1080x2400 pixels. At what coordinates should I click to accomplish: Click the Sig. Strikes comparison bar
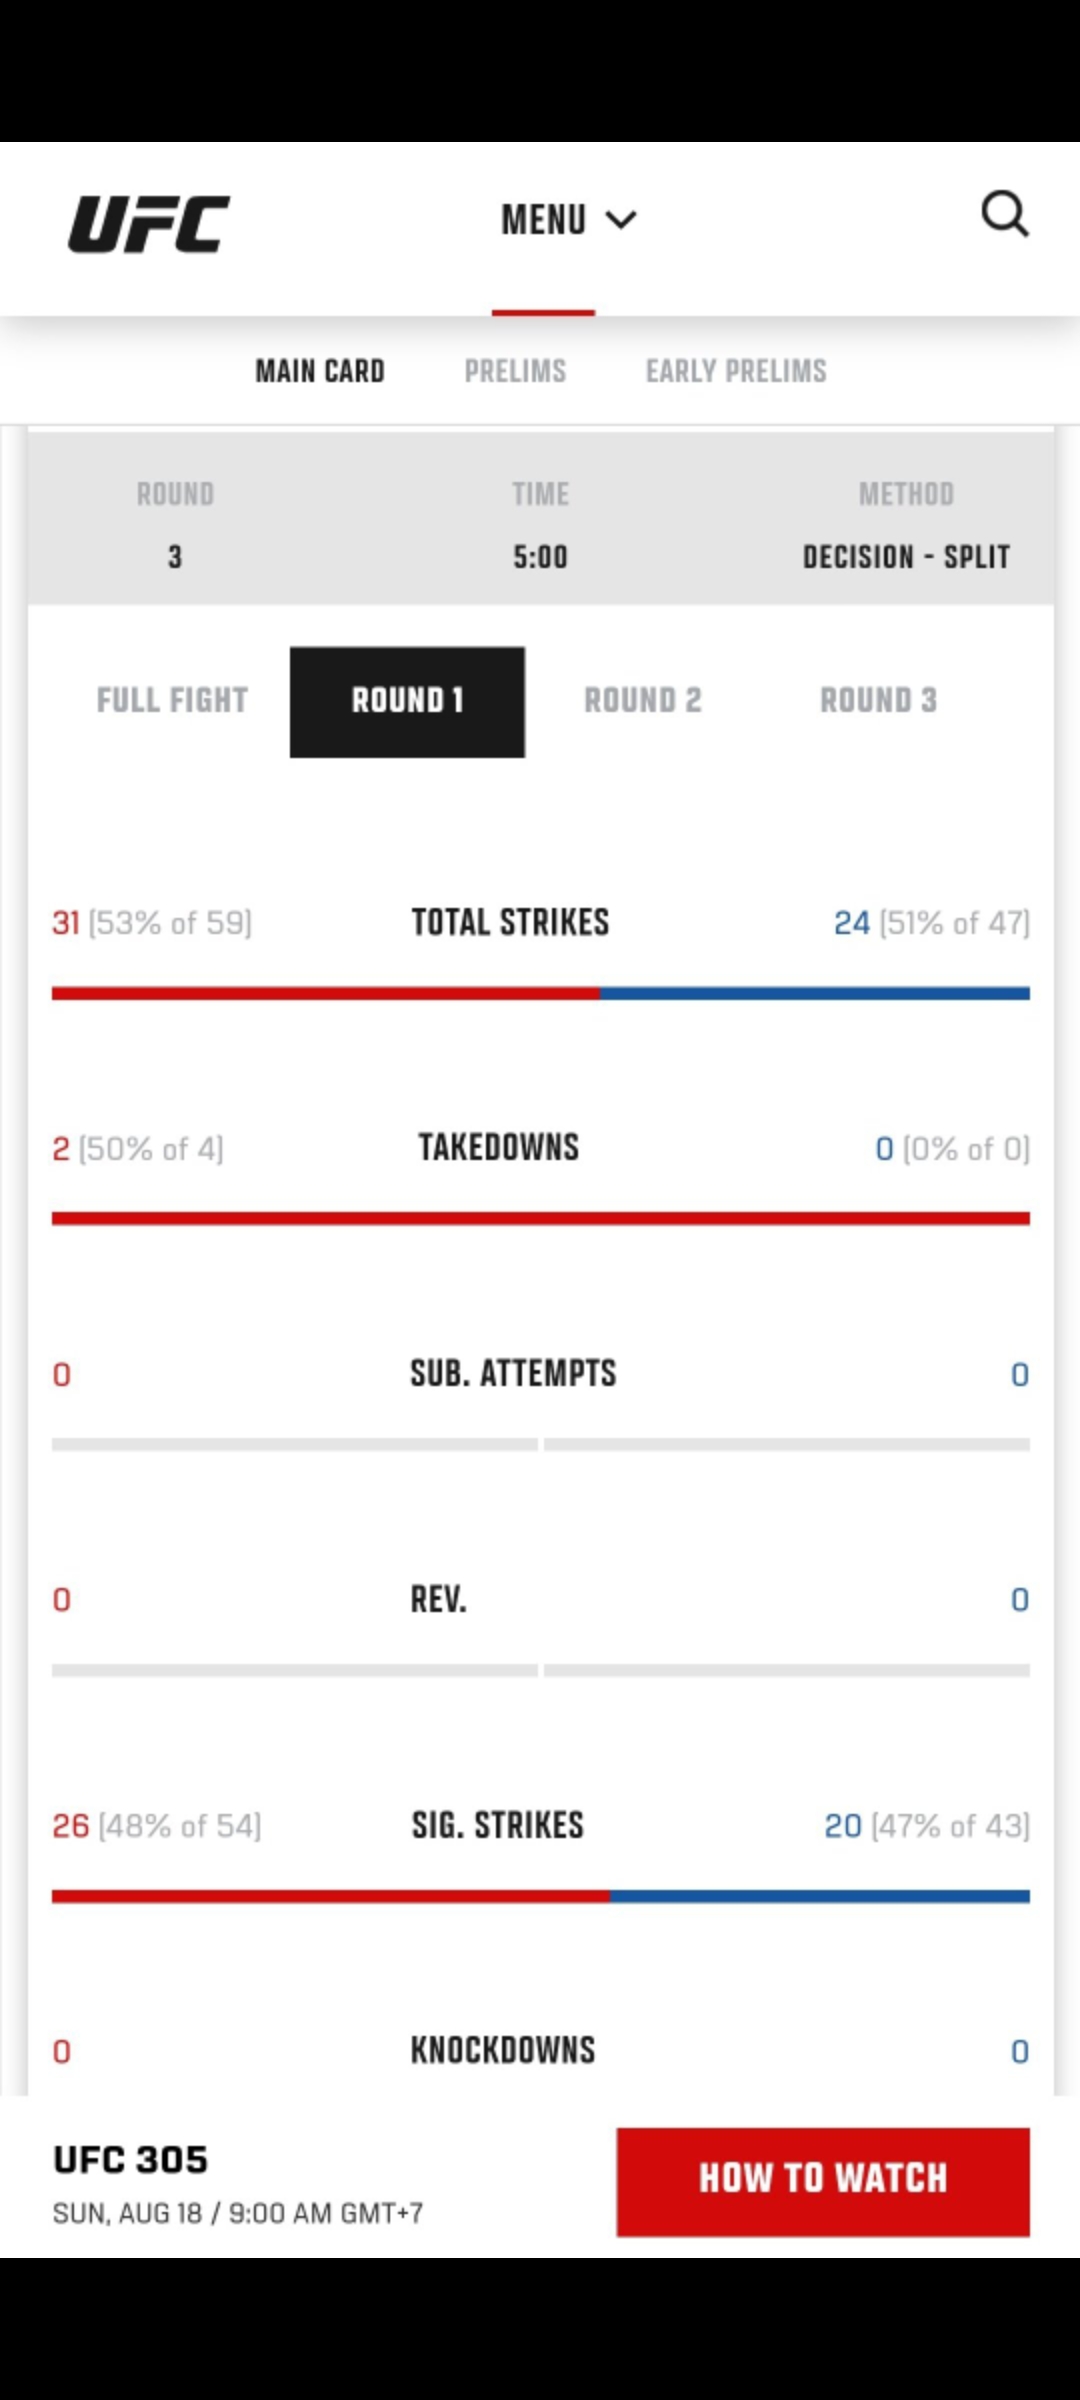(x=540, y=1896)
